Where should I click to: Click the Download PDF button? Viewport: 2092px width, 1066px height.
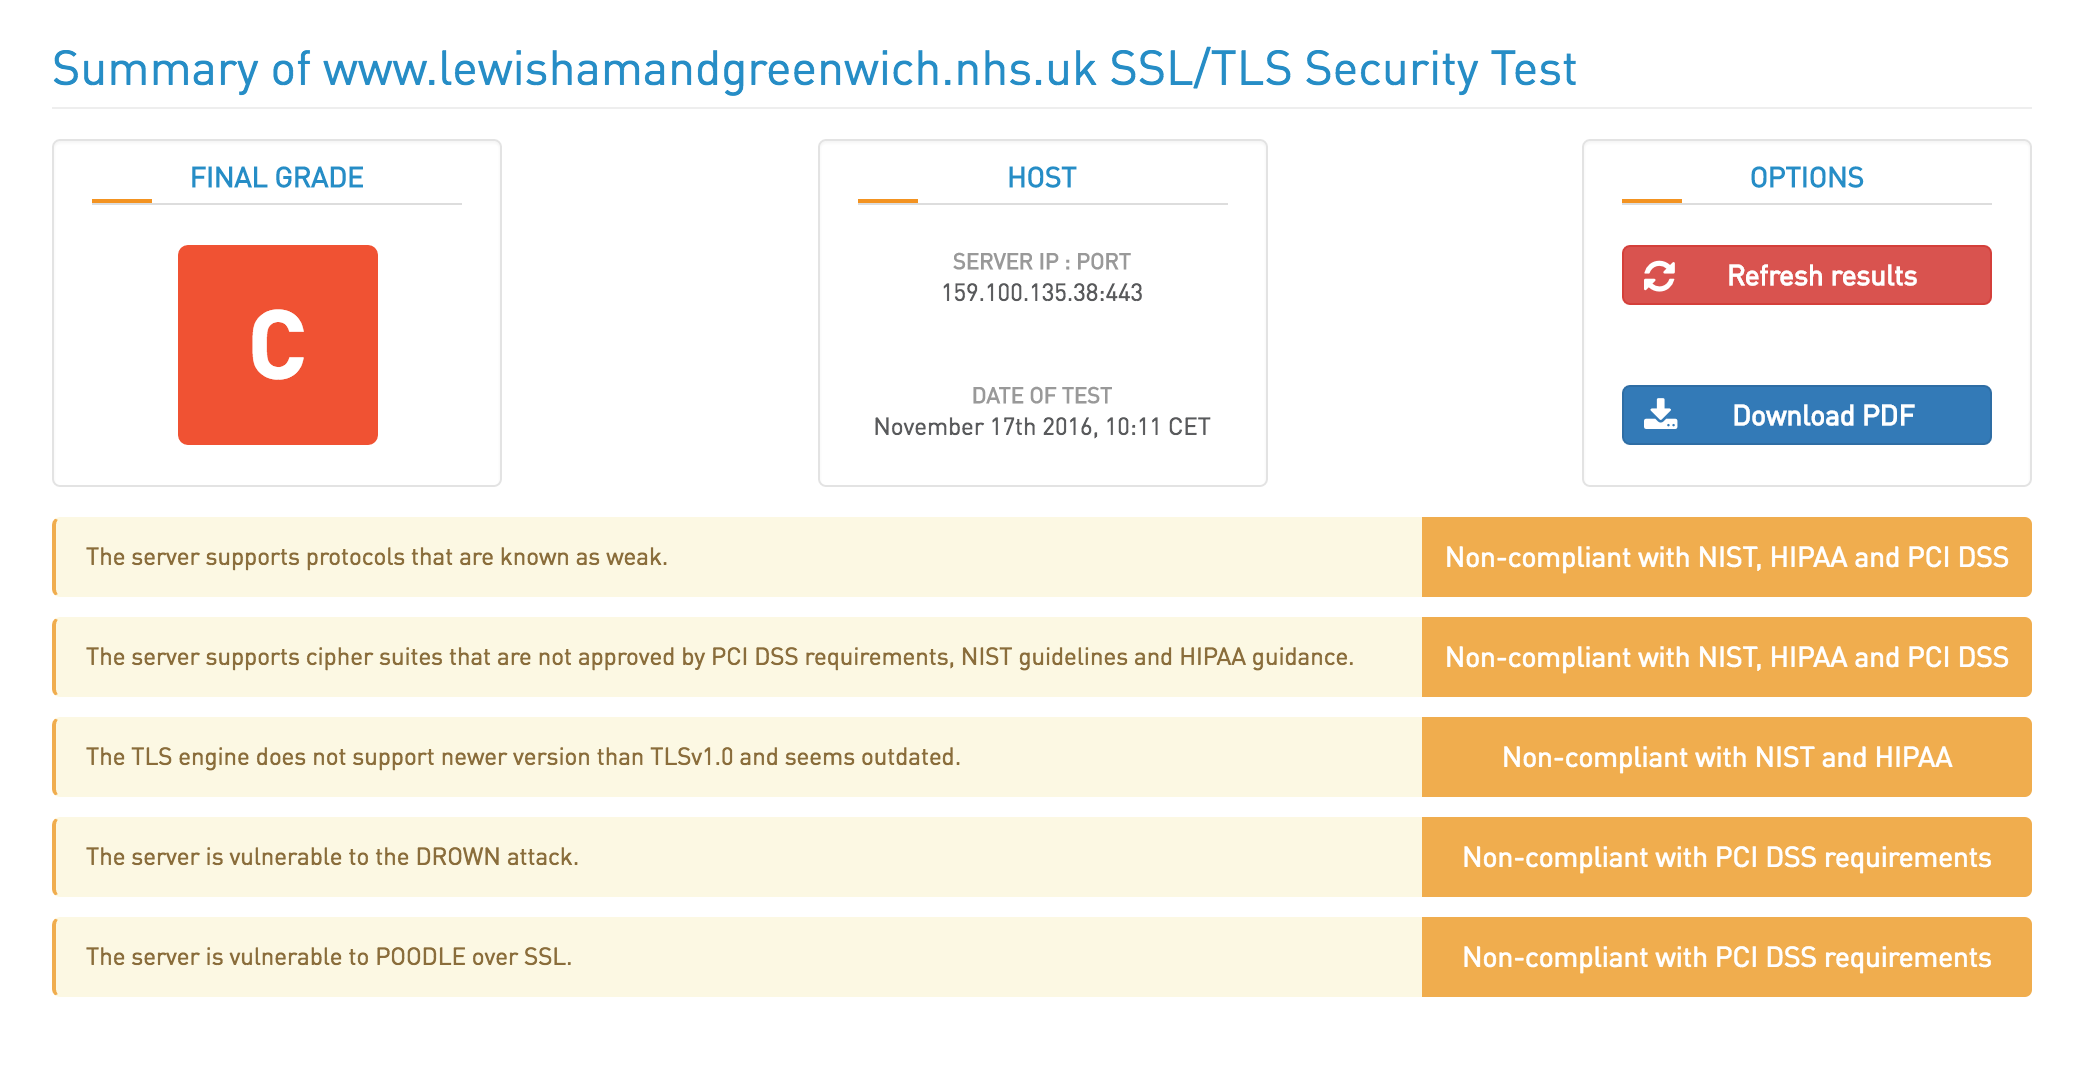pyautogui.click(x=1806, y=415)
